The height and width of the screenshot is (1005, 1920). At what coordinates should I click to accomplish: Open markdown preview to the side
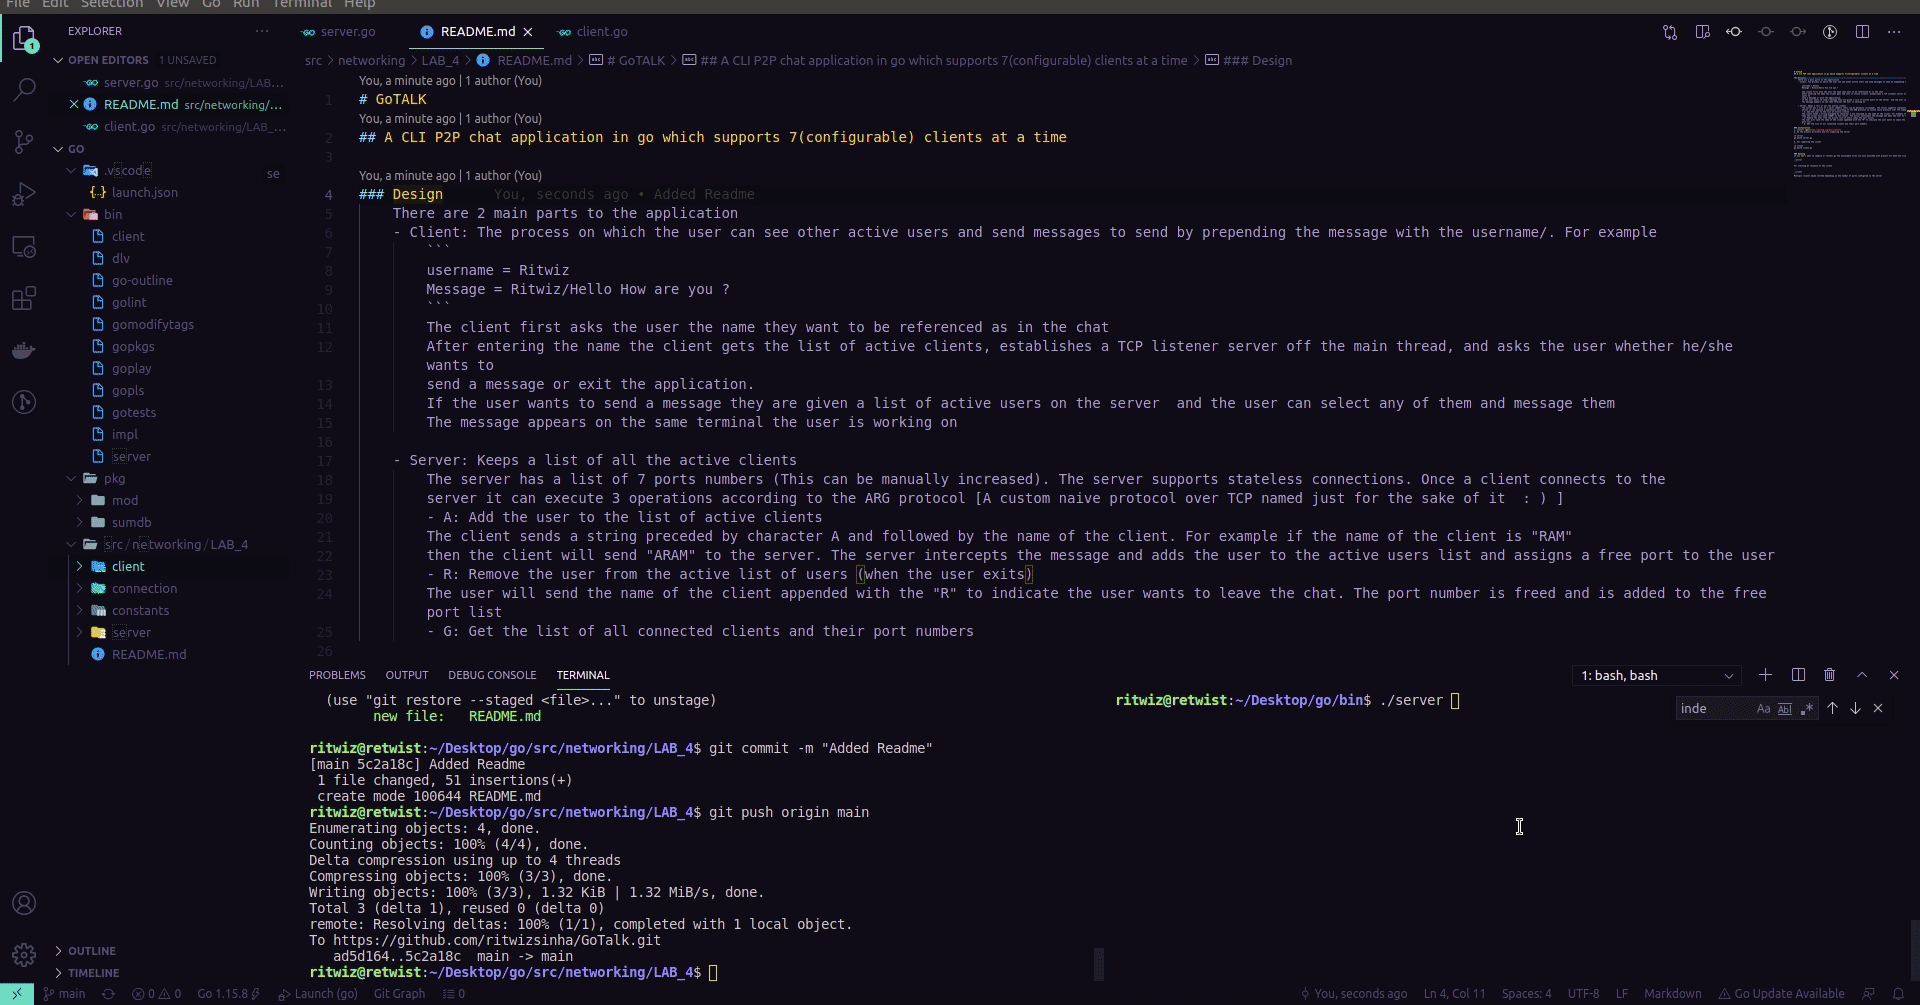[x=1702, y=32]
